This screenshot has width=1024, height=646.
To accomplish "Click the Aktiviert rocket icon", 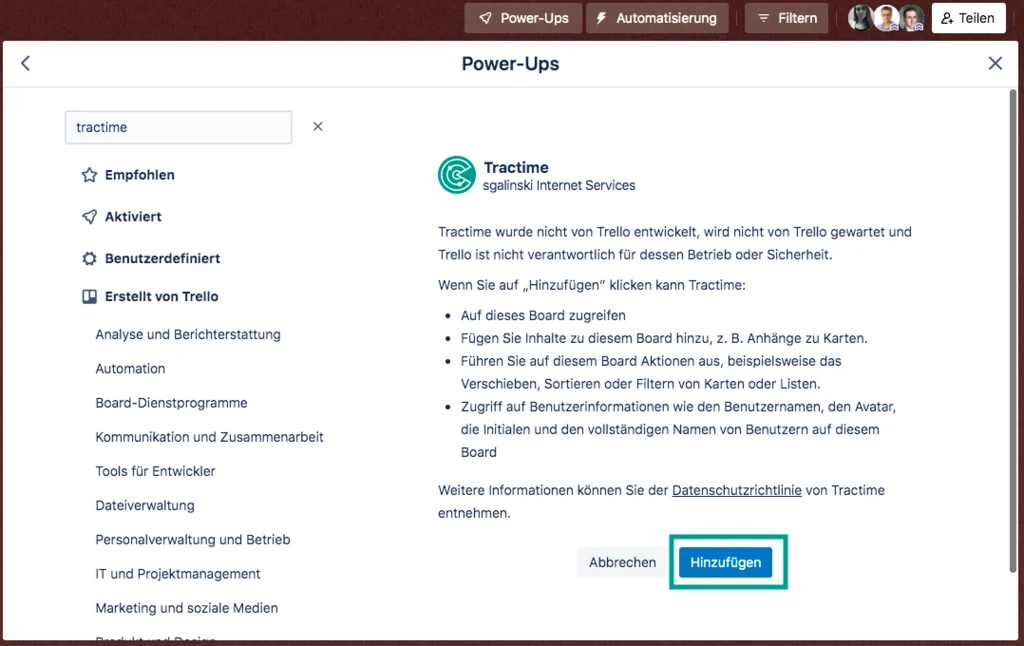I will (88, 216).
